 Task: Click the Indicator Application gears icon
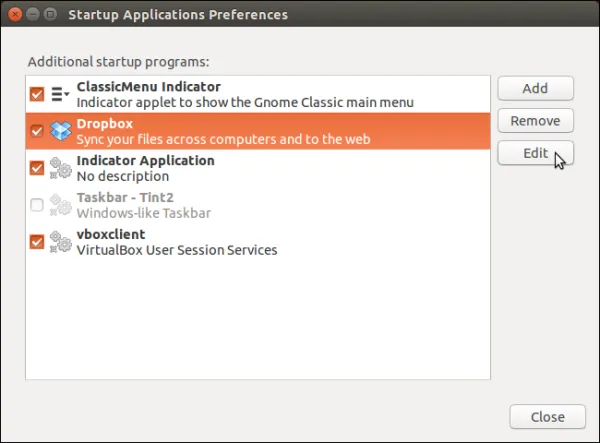coord(61,168)
